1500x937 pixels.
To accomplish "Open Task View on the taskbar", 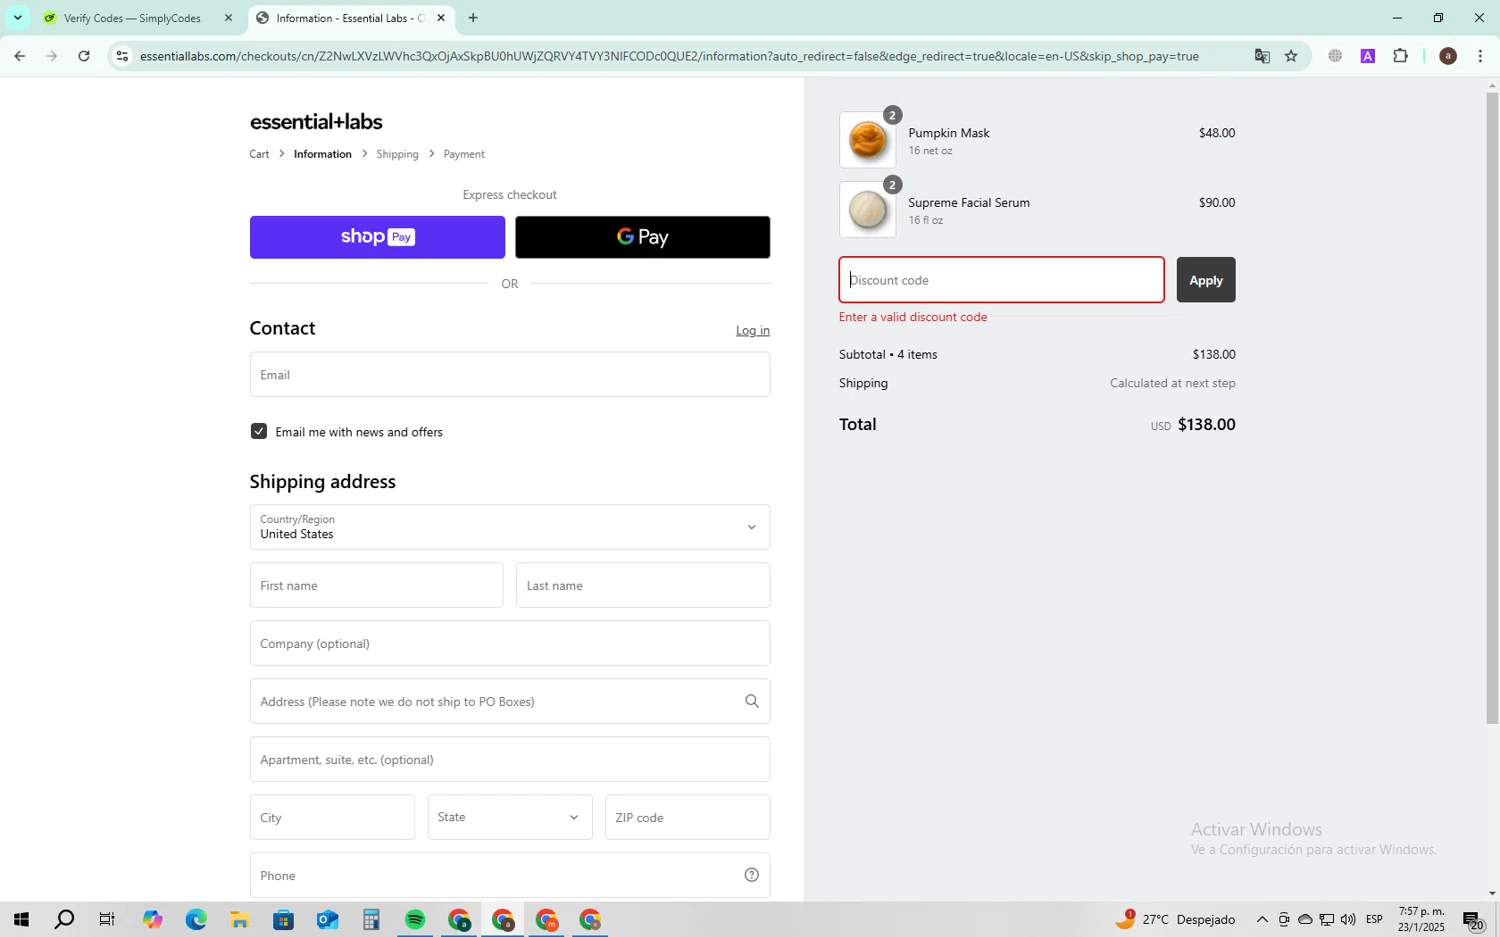I will 107,920.
